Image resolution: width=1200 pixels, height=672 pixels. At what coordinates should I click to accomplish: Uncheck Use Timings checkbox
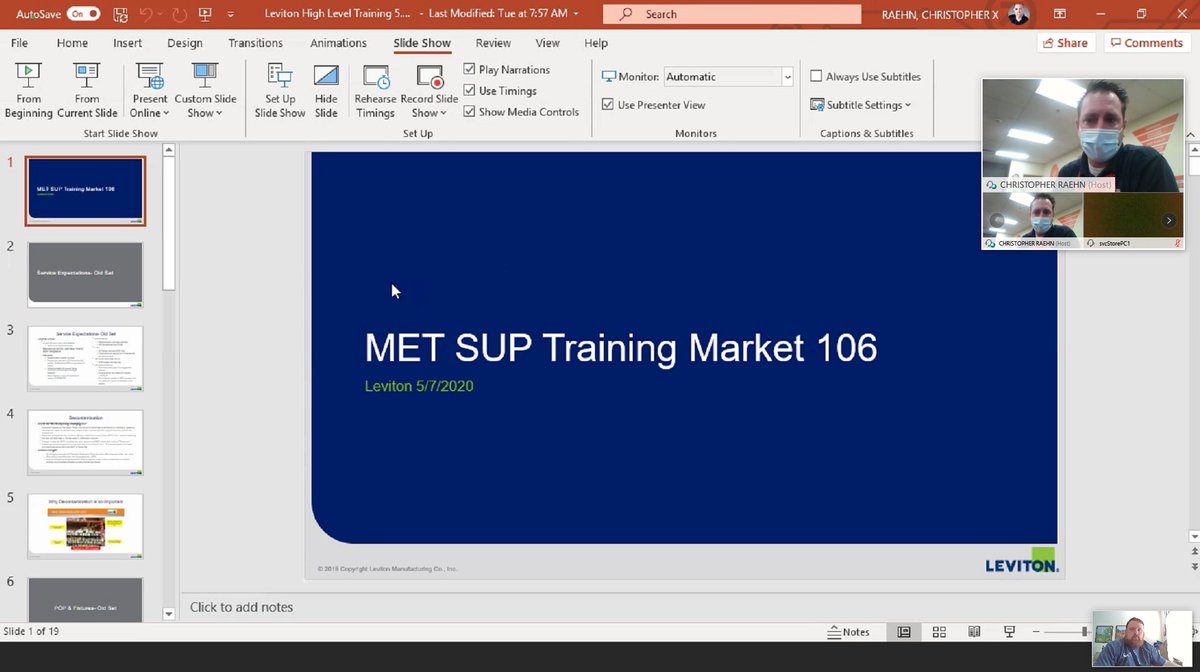(x=470, y=91)
